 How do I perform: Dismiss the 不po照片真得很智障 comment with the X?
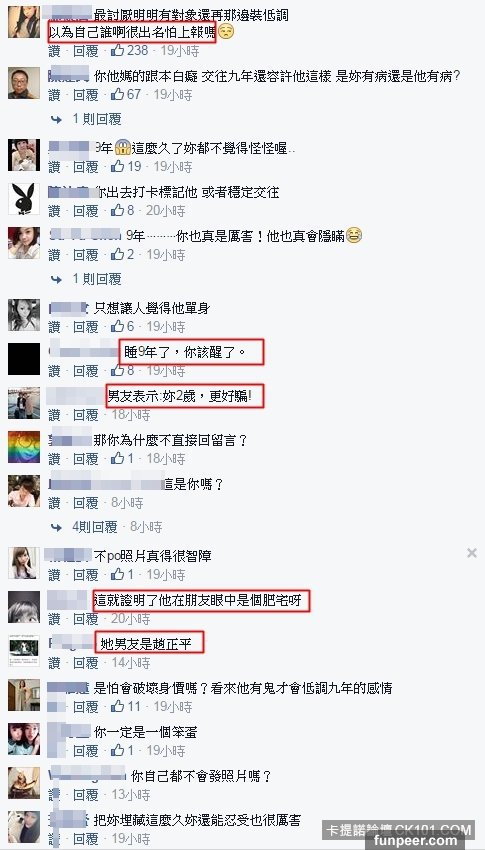472,553
